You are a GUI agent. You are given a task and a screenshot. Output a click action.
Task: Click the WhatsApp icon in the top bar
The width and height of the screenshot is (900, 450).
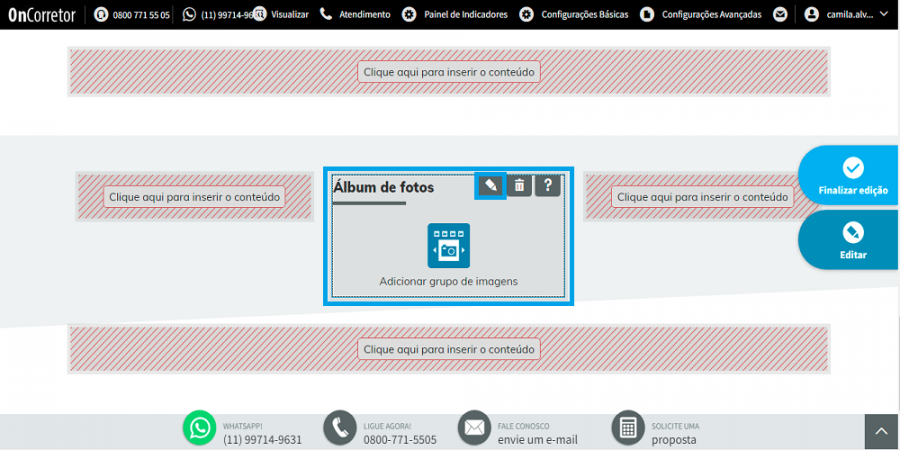pyautogui.click(x=189, y=14)
